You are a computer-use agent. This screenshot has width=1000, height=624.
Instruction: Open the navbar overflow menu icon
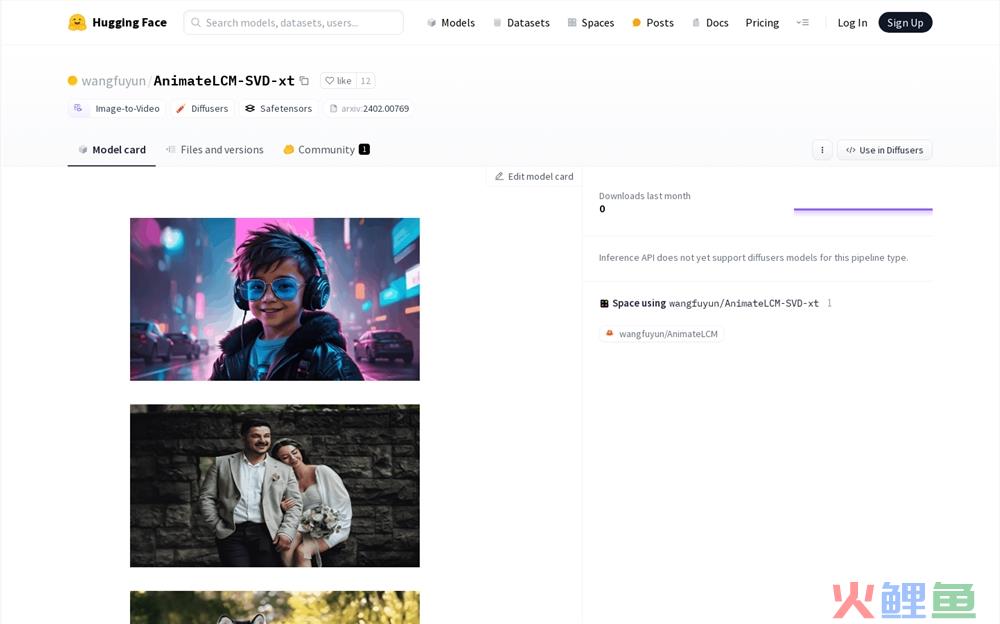coord(802,22)
